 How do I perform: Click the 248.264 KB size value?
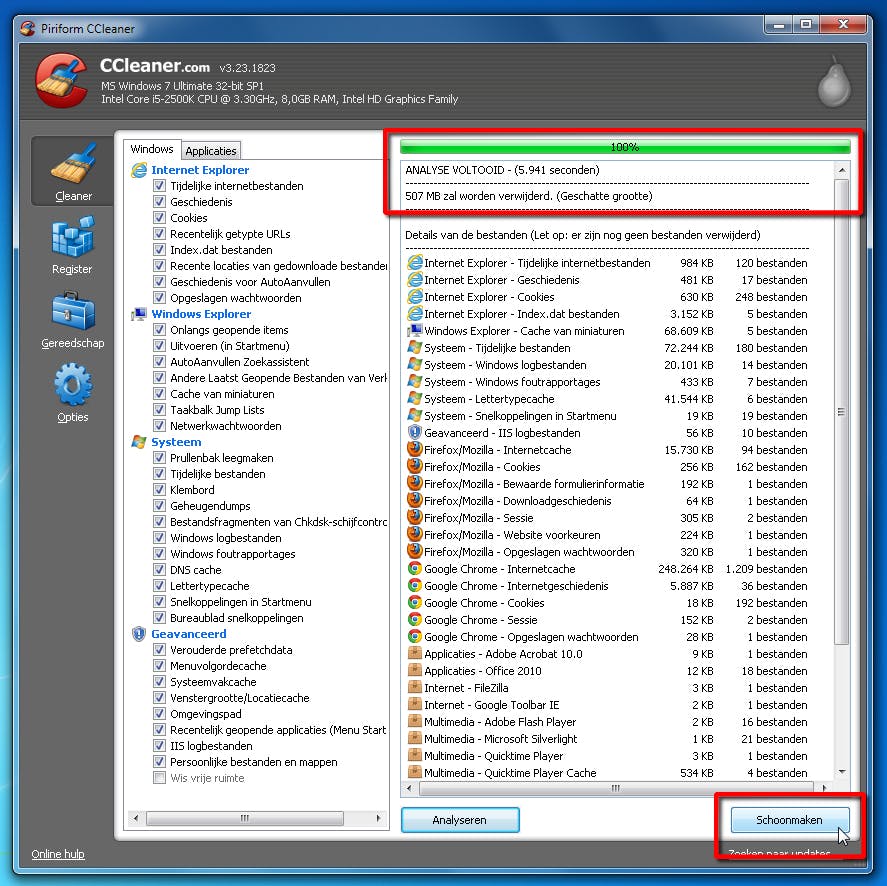[686, 569]
